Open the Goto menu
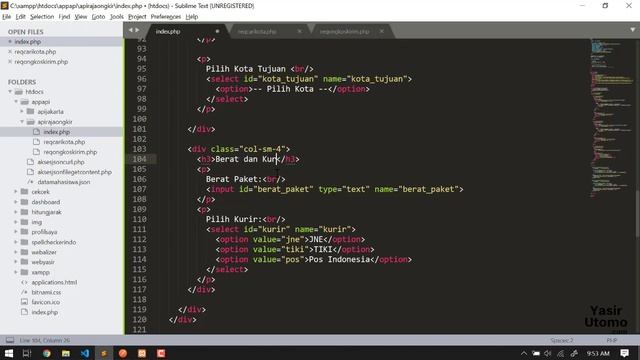This screenshot has width=640, height=360. click(x=98, y=17)
